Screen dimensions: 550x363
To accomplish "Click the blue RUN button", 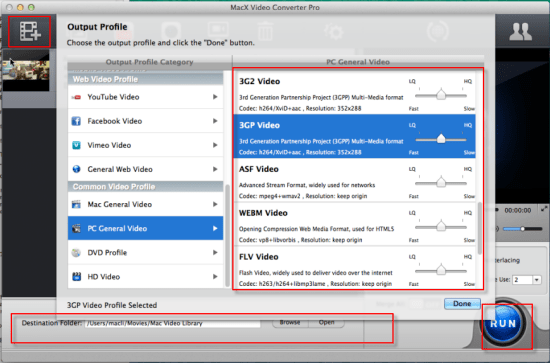I will tap(504, 323).
